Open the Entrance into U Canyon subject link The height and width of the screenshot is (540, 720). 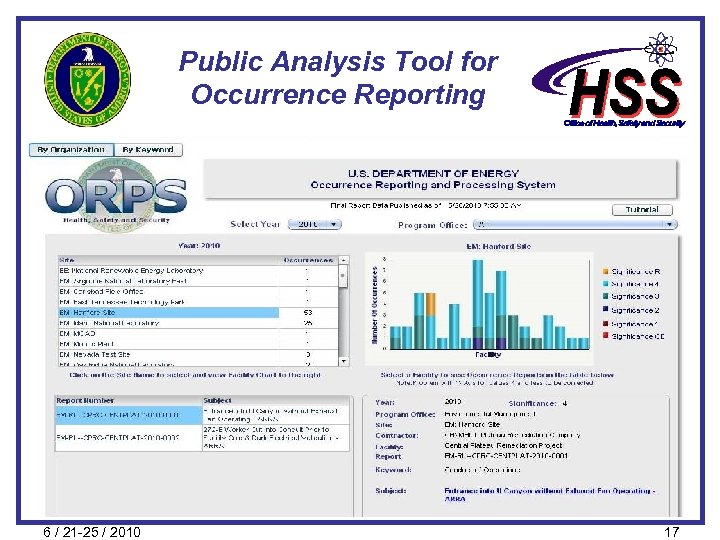tap(549, 495)
